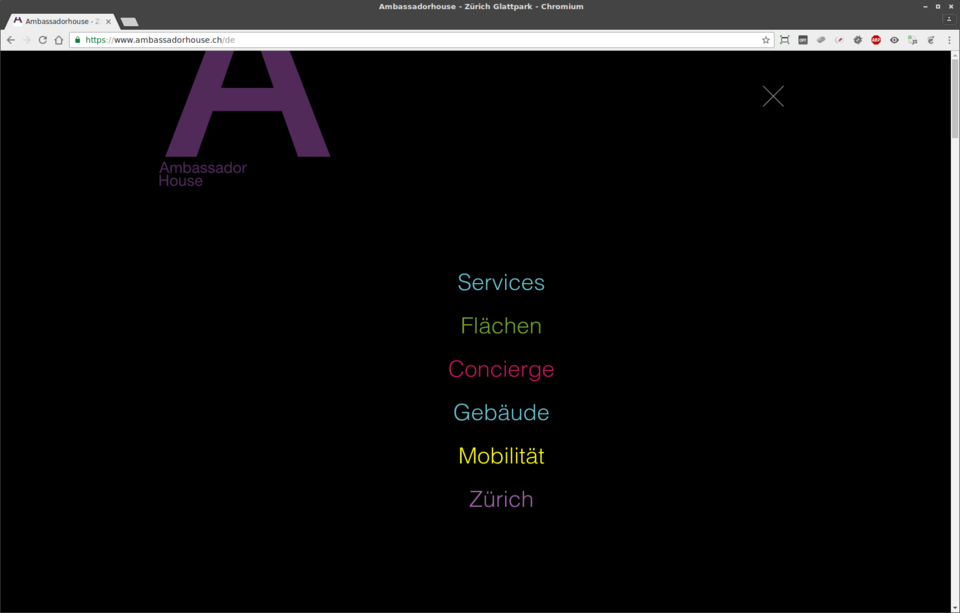Click the scrollbar down arrow
This screenshot has height=613, width=960.
955,607
